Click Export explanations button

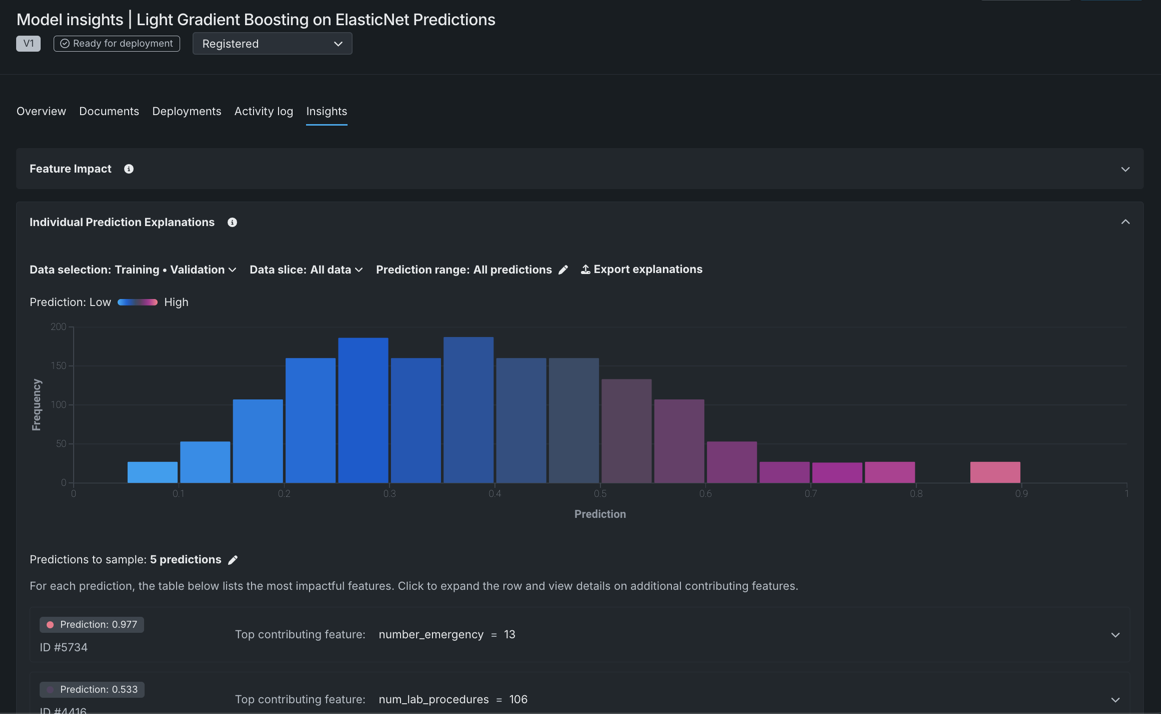pos(642,270)
